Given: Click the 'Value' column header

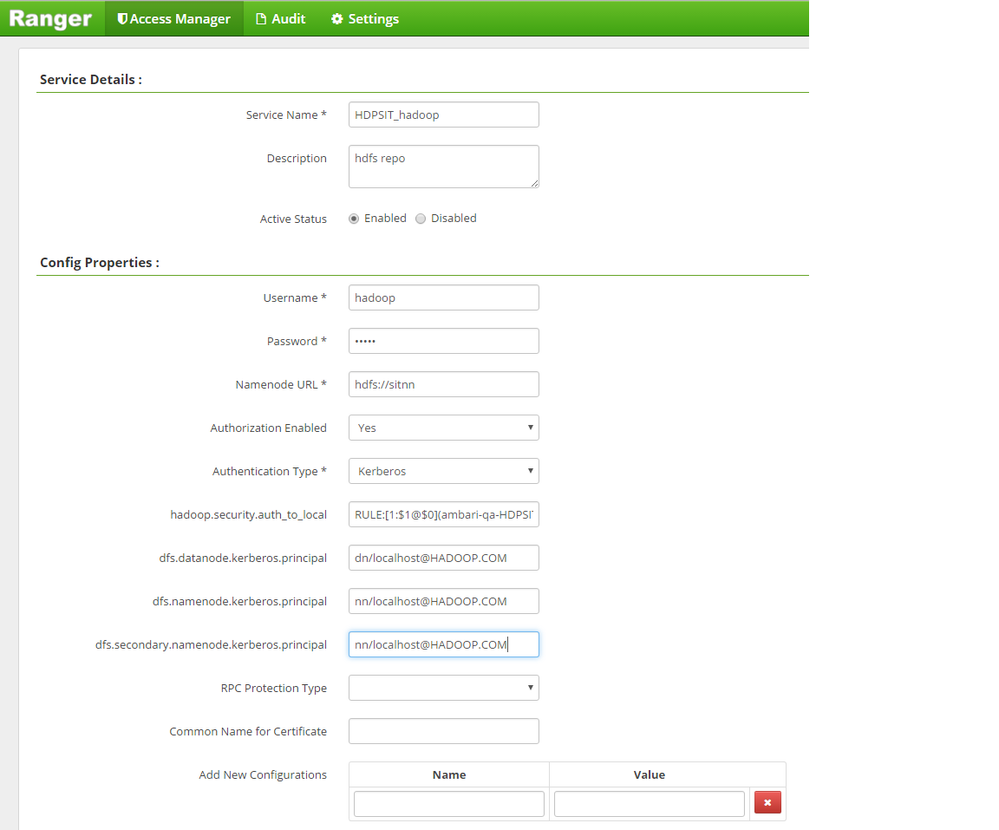Looking at the screenshot, I should (649, 775).
